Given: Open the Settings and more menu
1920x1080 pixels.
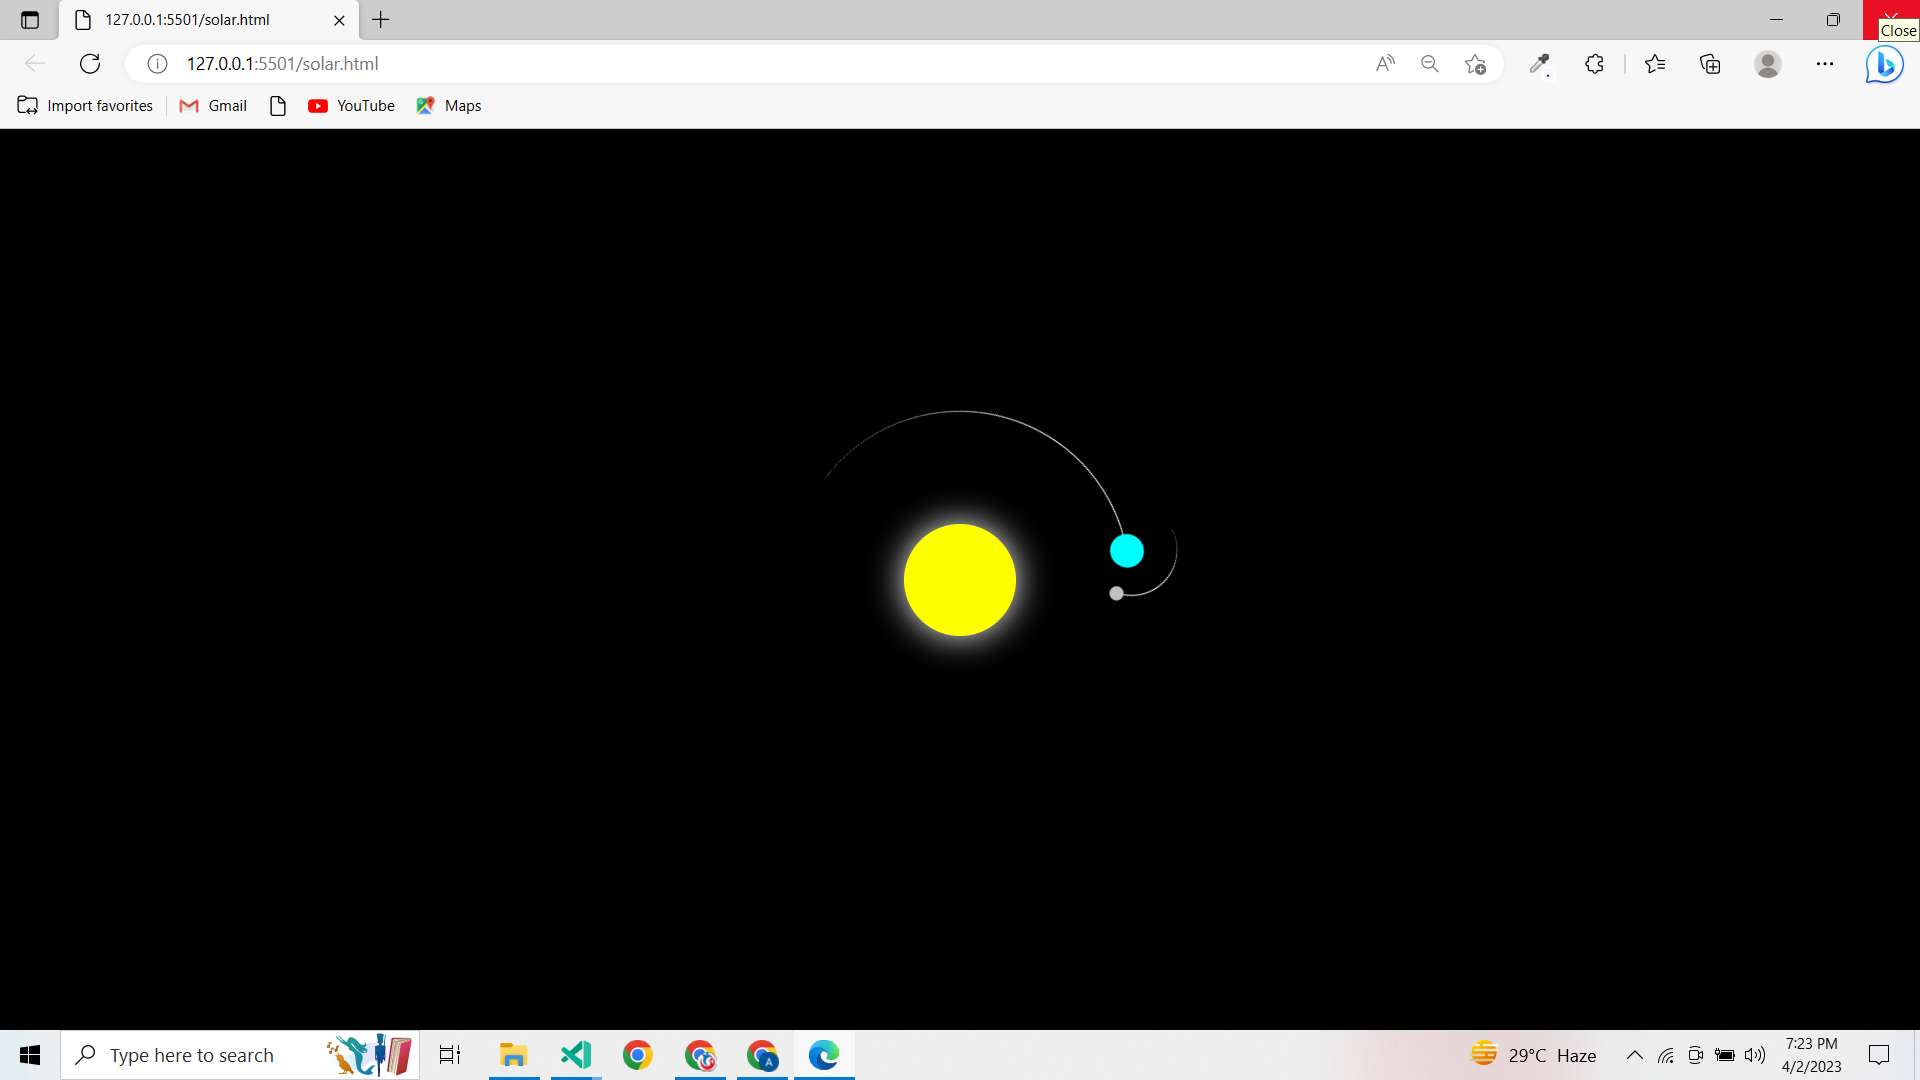Looking at the screenshot, I should point(1826,63).
